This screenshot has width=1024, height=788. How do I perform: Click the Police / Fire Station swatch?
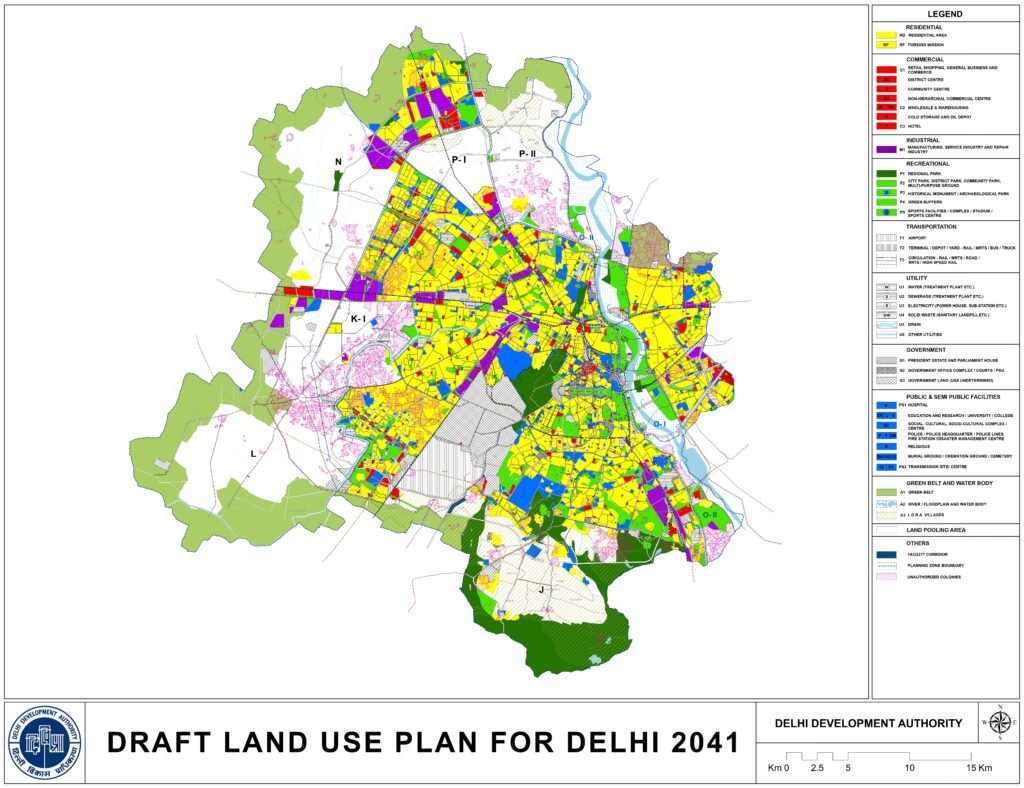click(886, 436)
